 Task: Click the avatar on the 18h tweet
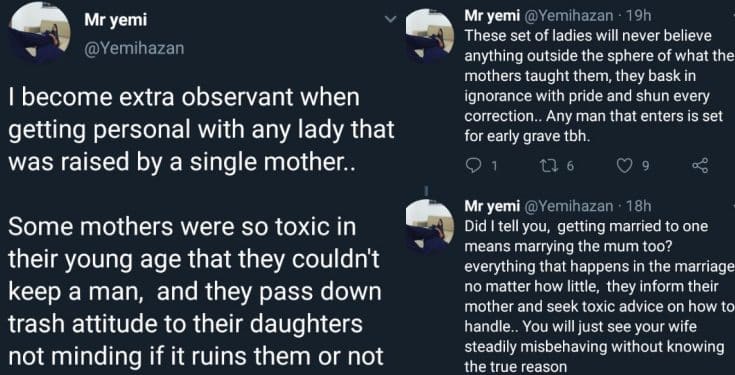[430, 224]
